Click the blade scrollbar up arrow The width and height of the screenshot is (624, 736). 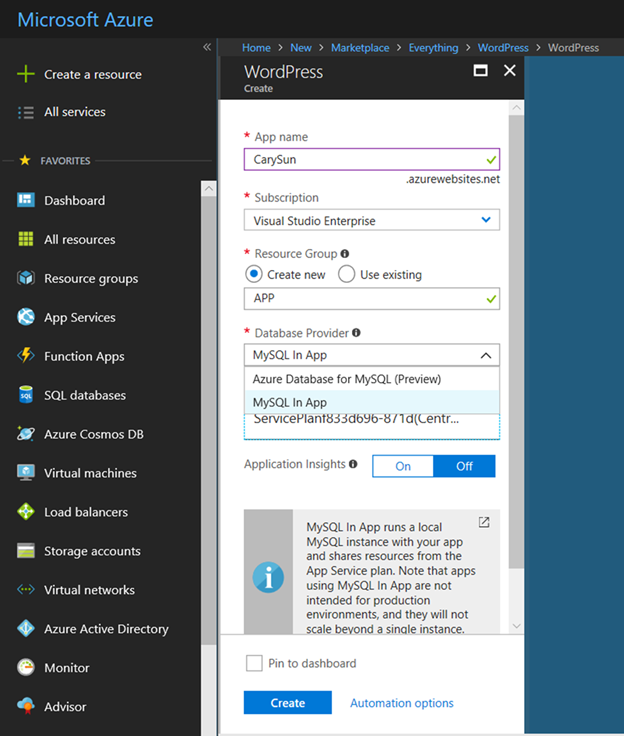(516, 108)
